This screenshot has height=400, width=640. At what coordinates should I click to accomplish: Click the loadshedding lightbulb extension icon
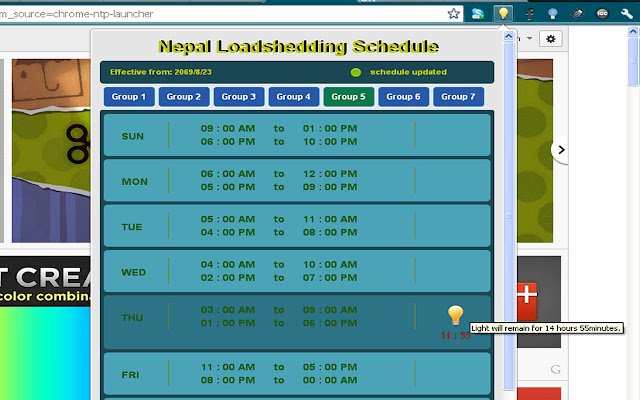click(503, 14)
